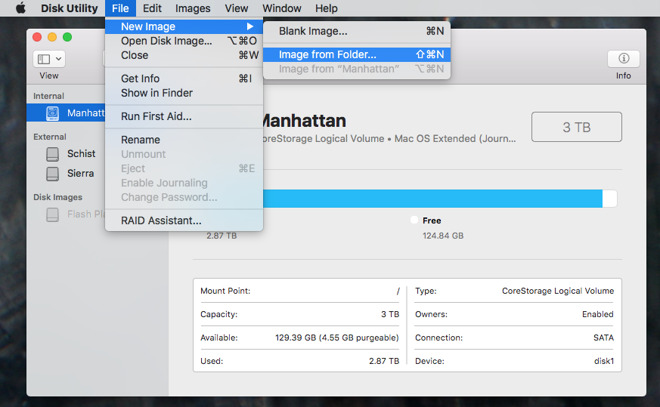The height and width of the screenshot is (407, 660).
Task: Click the Capacity 3 TB row
Action: click(300, 314)
